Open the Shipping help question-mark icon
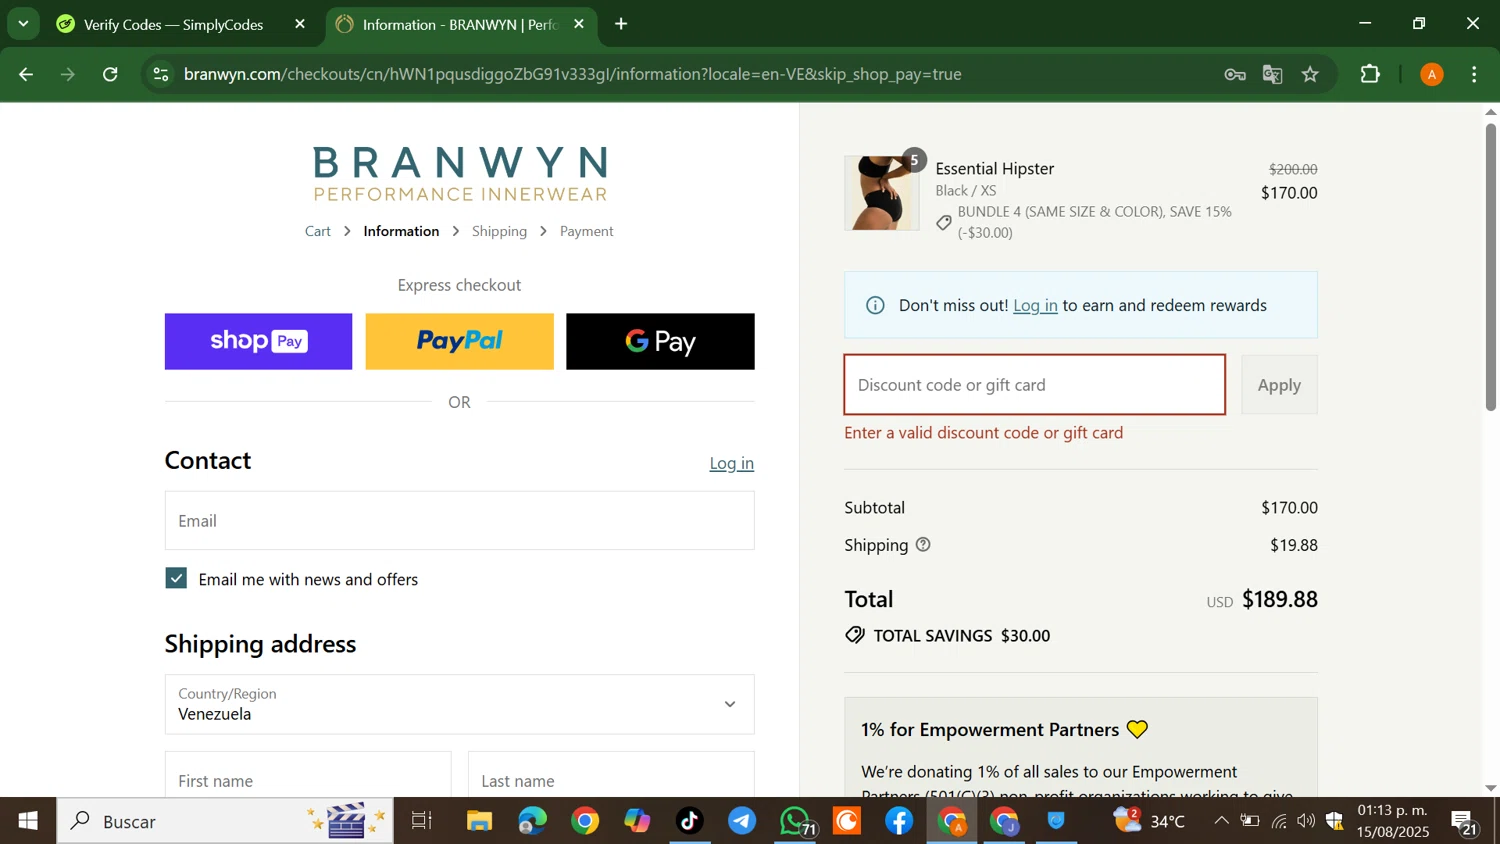The image size is (1500, 844). click(x=923, y=544)
